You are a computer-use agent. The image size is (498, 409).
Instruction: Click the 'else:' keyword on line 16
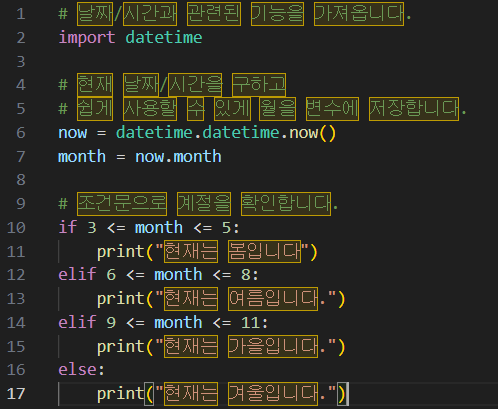[x=82, y=370]
